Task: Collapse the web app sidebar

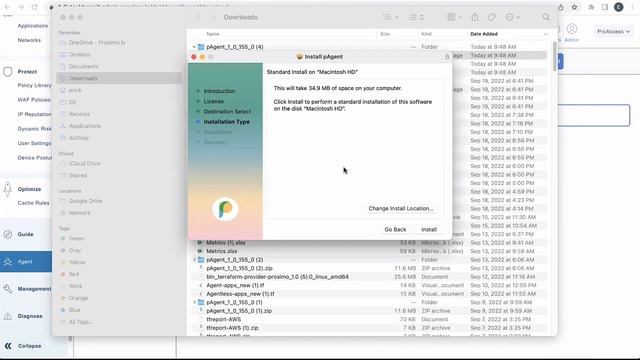Action: 23,346
